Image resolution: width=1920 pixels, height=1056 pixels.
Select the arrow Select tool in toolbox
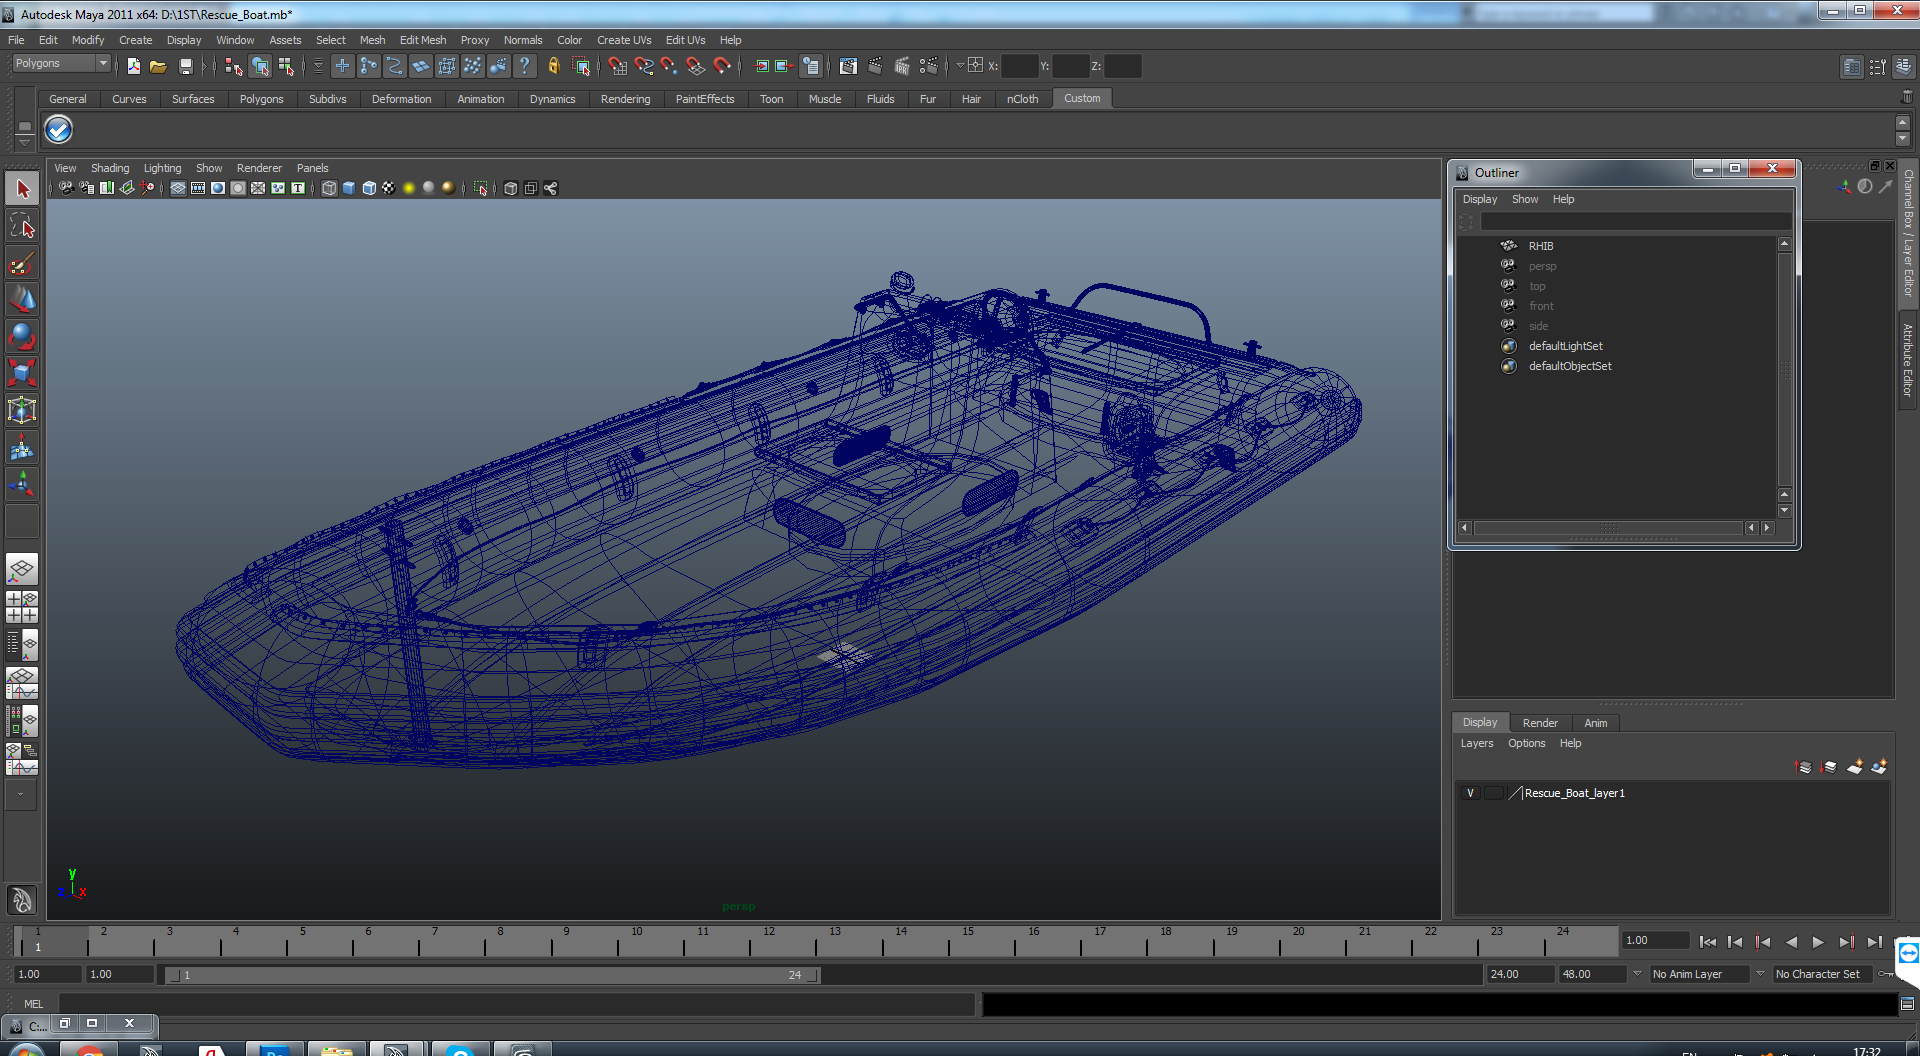point(22,188)
